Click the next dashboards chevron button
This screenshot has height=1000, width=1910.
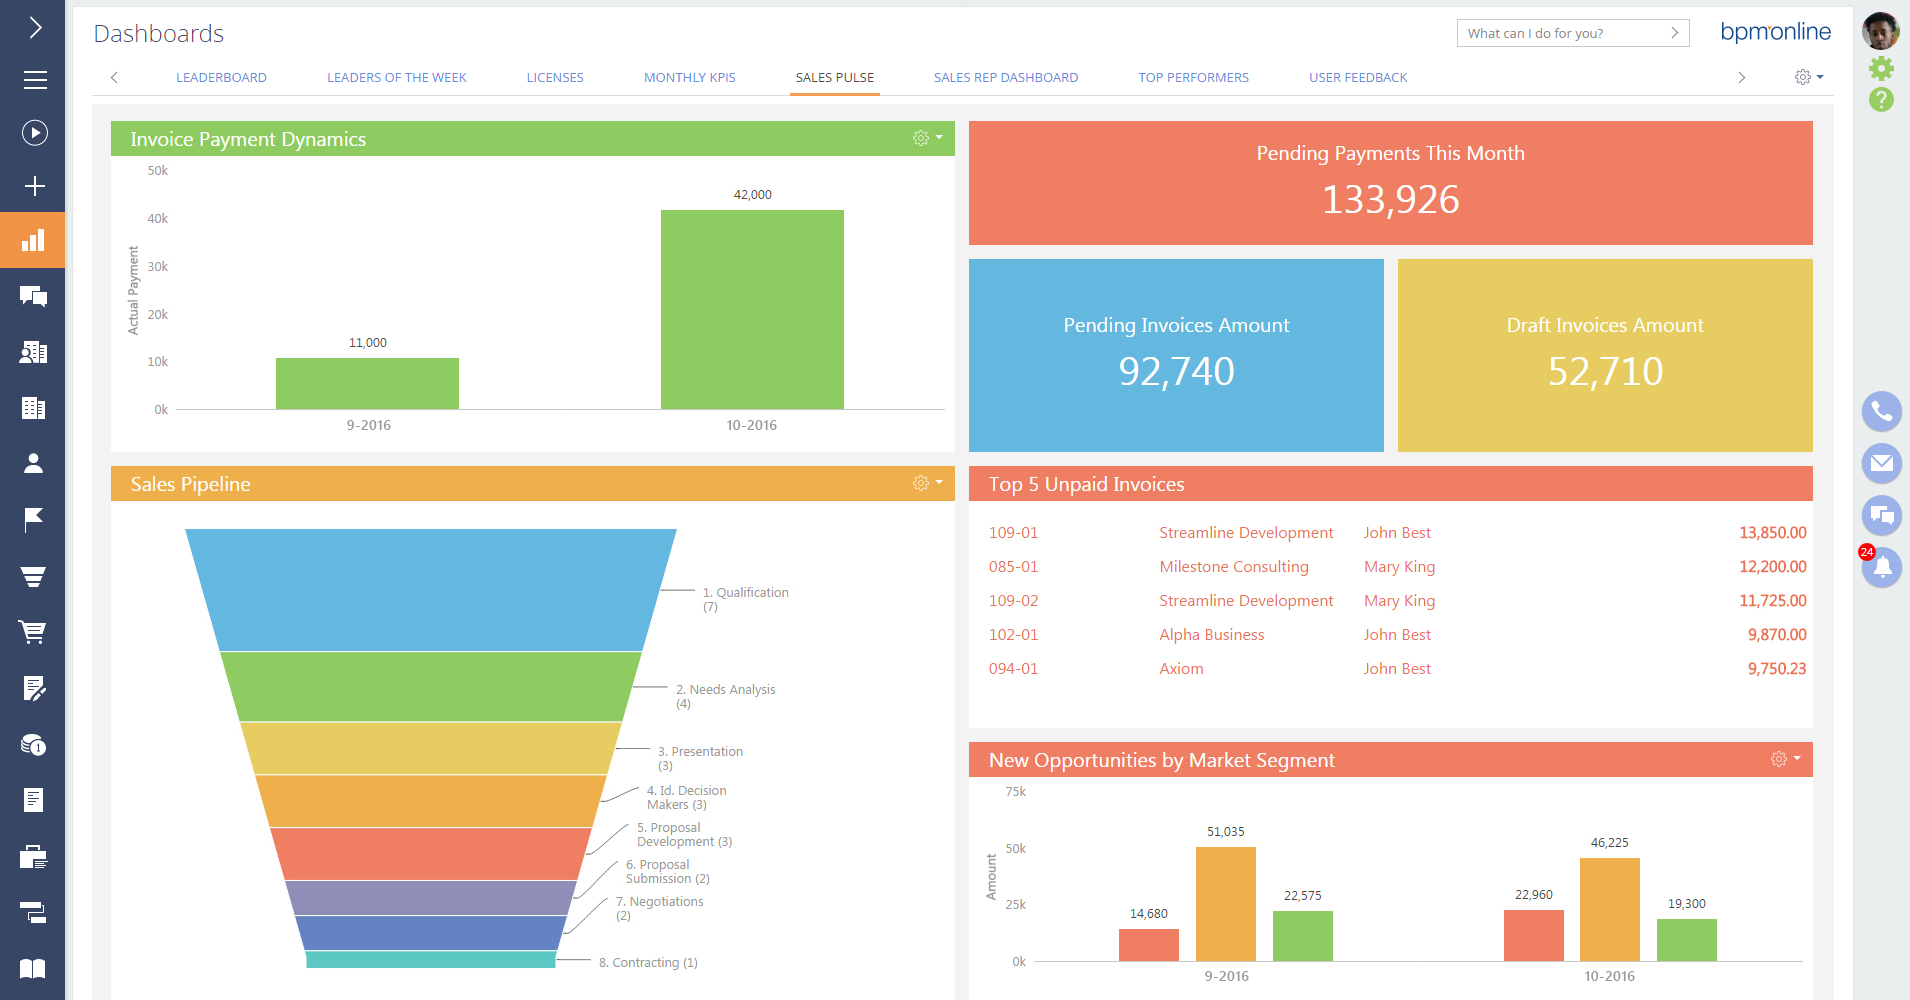1743,77
